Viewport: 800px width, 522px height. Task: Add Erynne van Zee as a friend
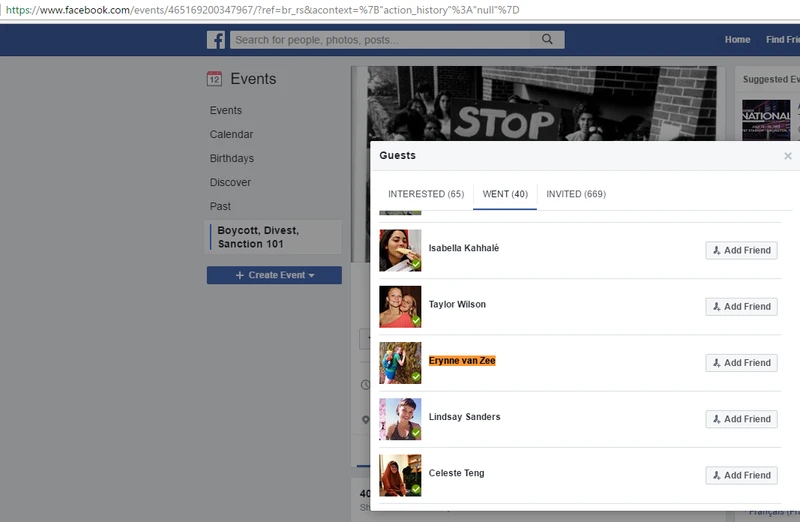tap(741, 363)
